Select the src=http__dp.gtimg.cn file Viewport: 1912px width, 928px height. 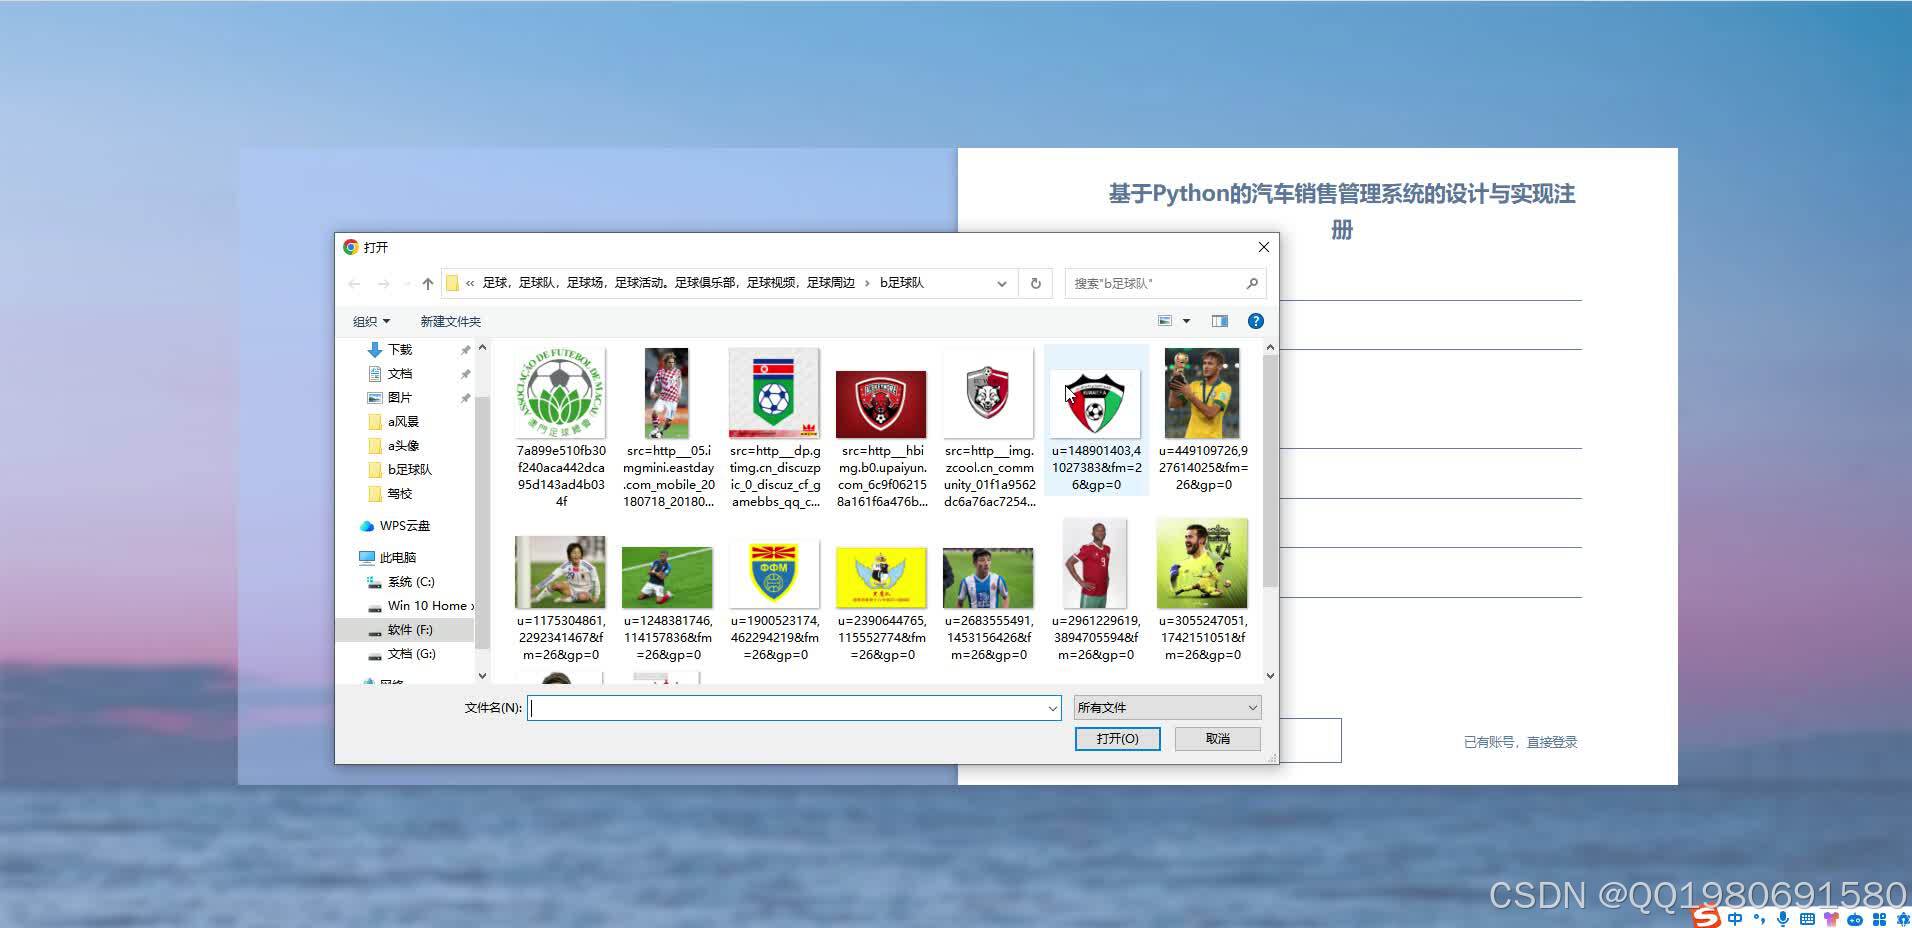775,427
